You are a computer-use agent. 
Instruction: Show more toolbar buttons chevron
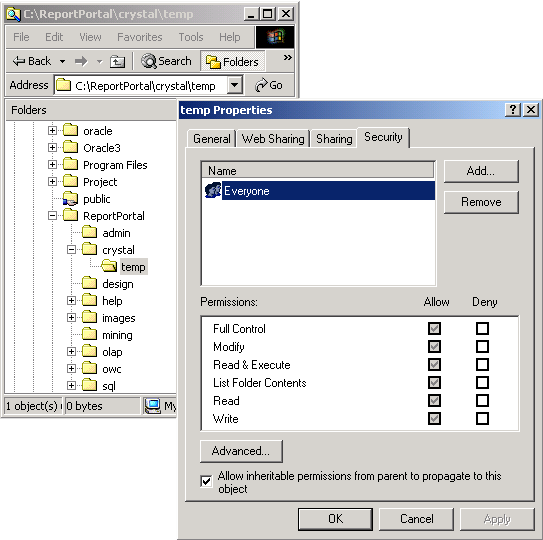(287, 58)
